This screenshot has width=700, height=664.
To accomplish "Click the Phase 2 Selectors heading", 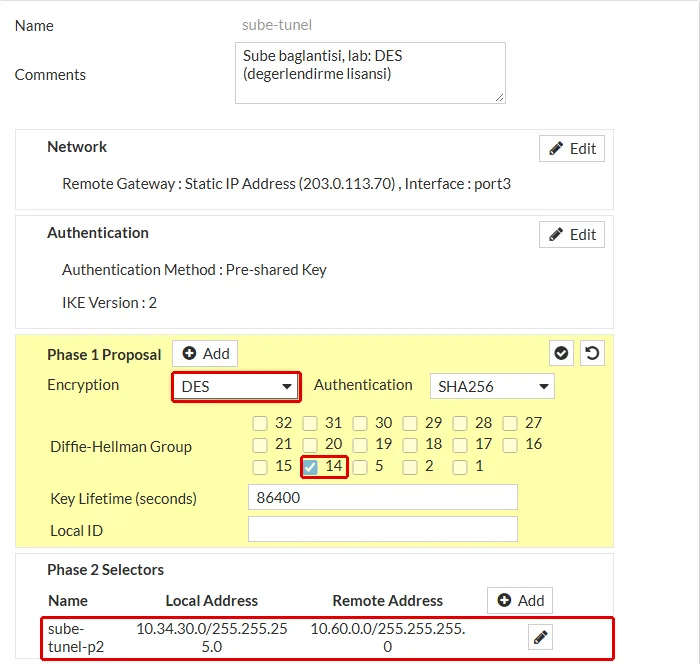I will [105, 570].
